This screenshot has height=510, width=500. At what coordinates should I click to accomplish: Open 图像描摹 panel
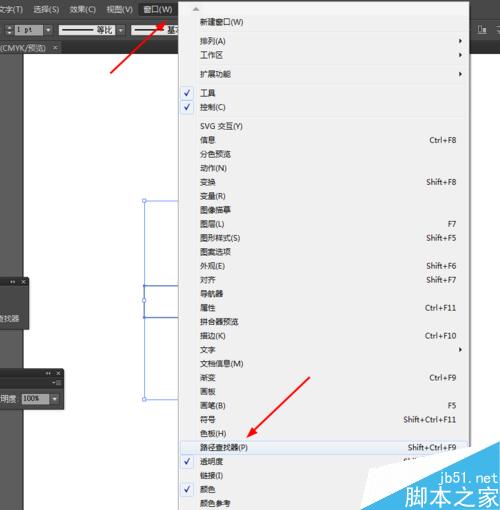pyautogui.click(x=324, y=210)
